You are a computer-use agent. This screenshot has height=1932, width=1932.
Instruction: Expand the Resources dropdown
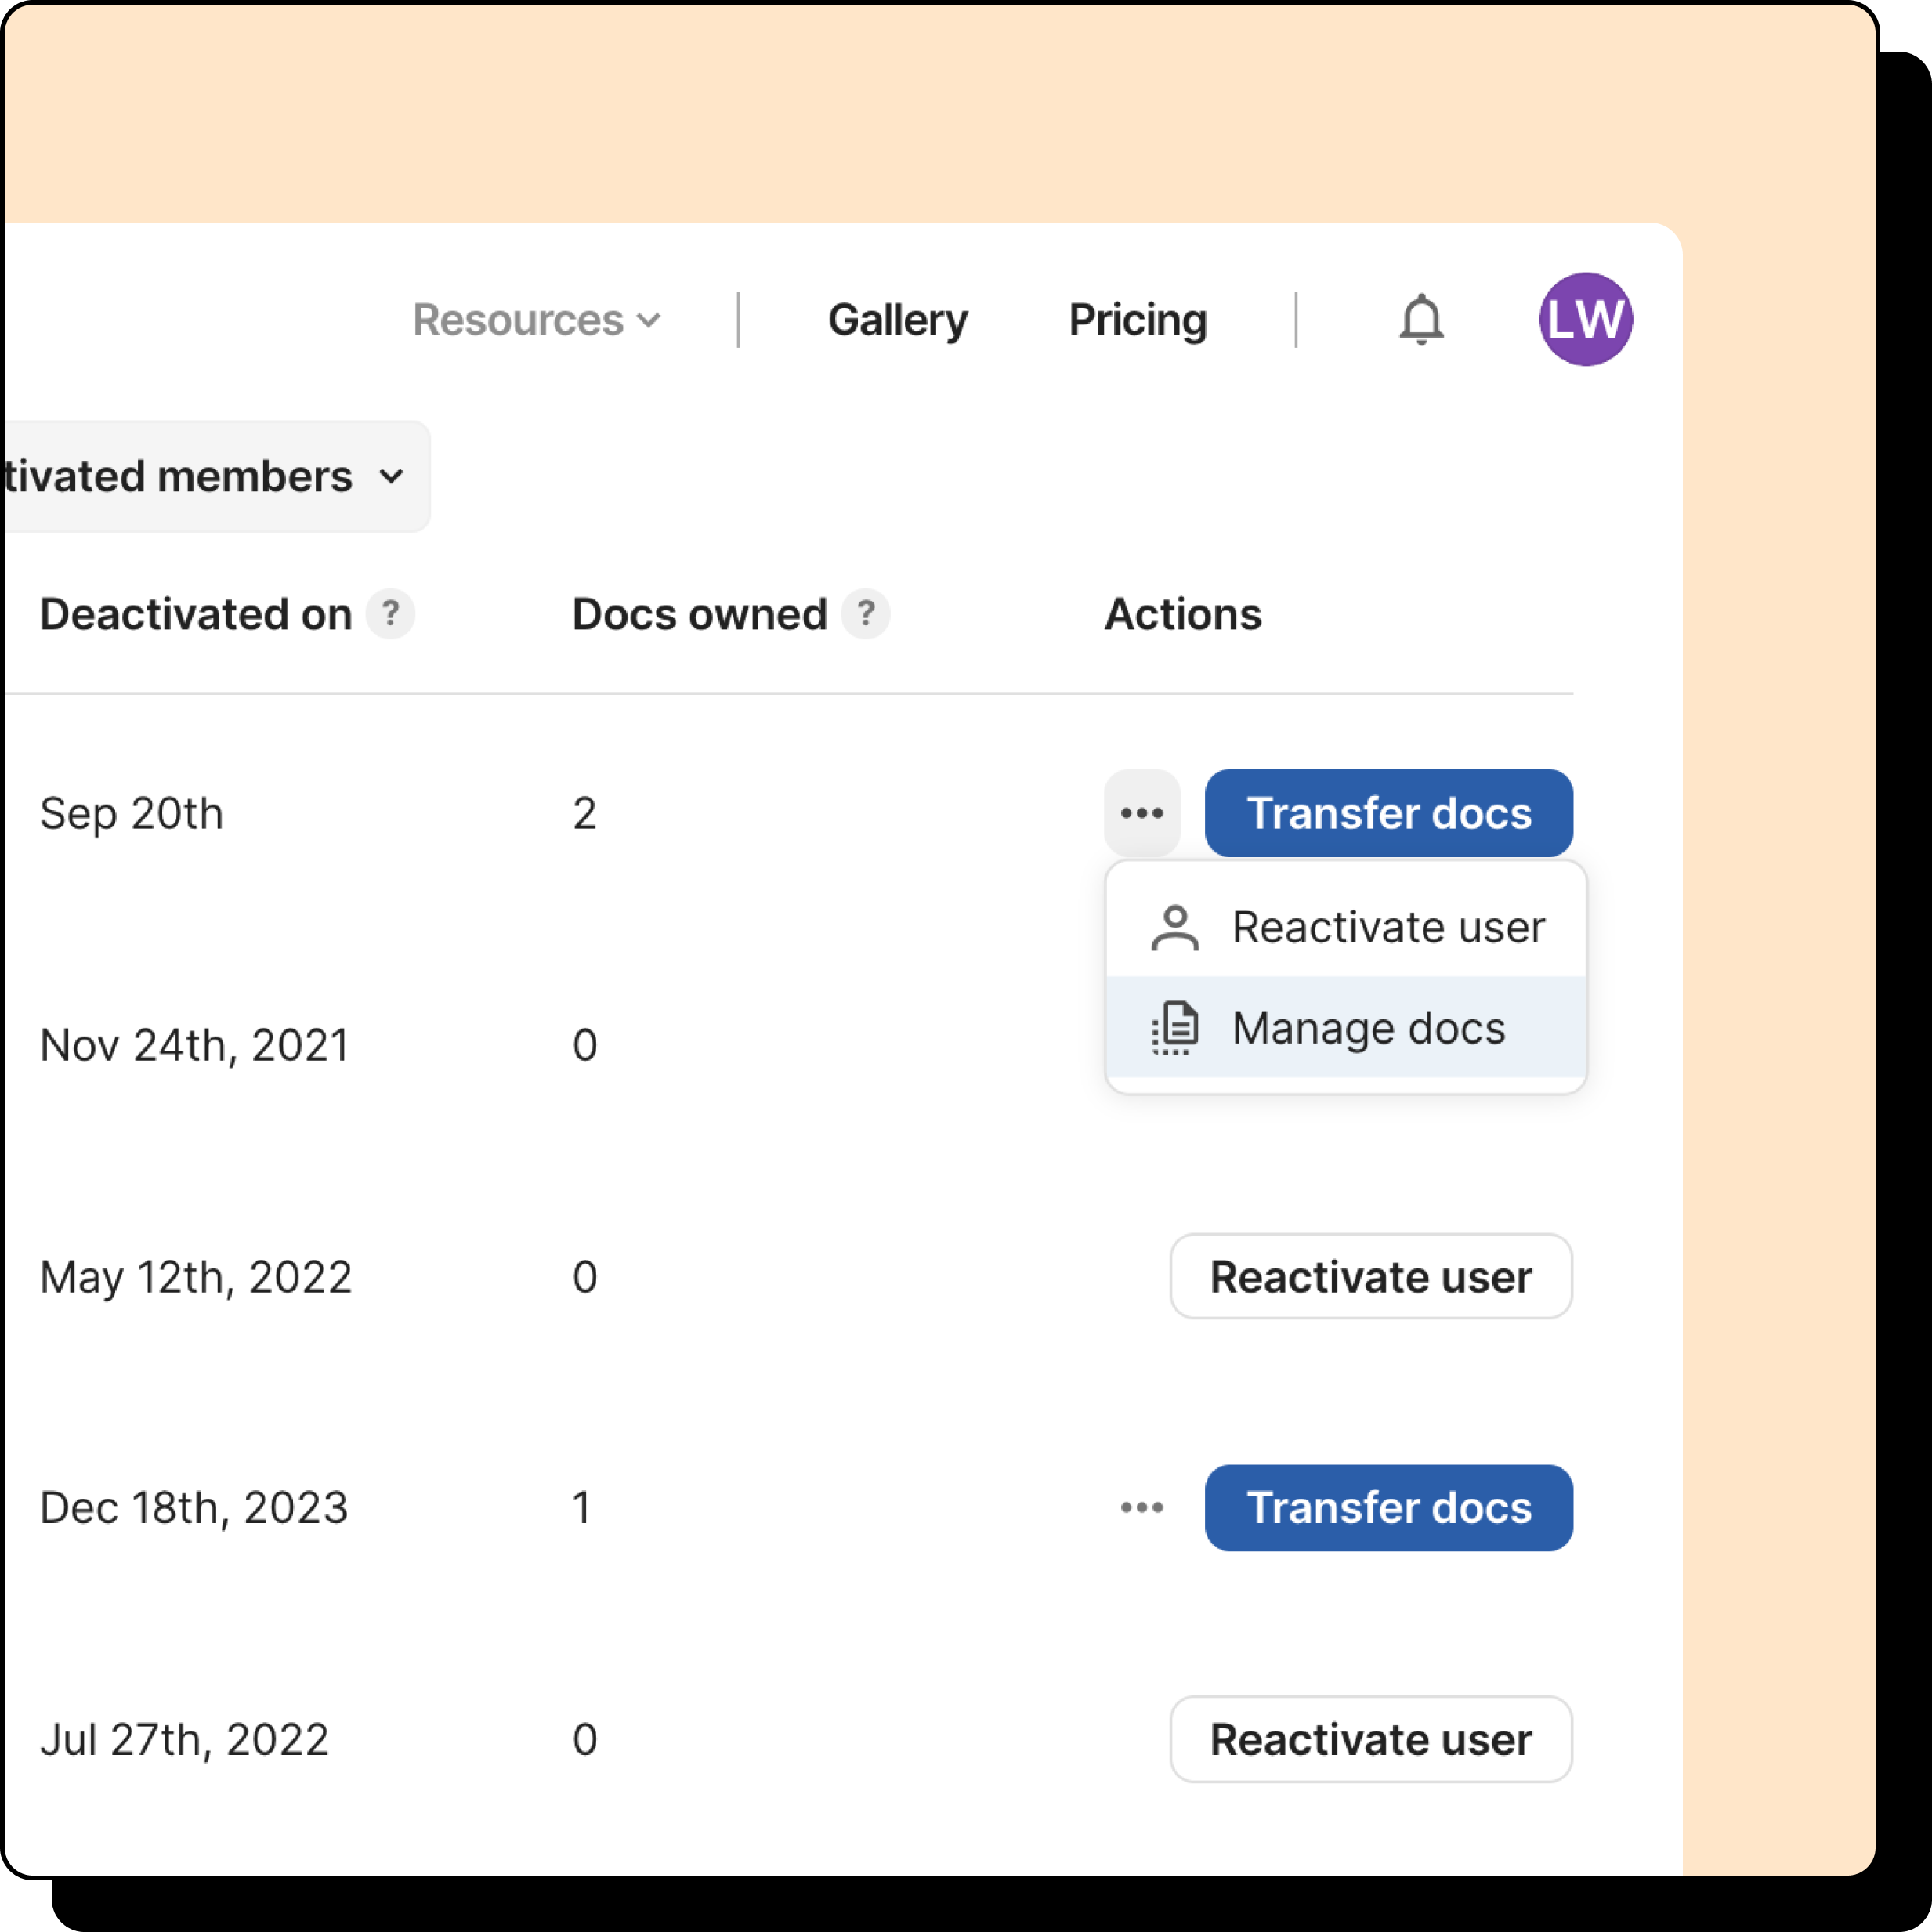536,320
